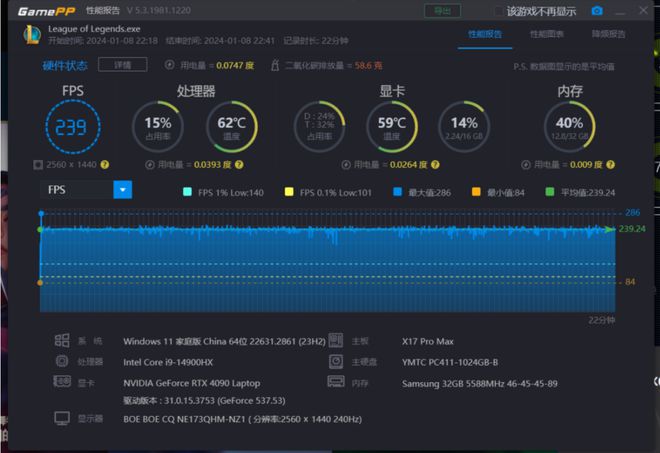
Task: Open the FPS chart metric dropdown arrow
Action: click(122, 190)
